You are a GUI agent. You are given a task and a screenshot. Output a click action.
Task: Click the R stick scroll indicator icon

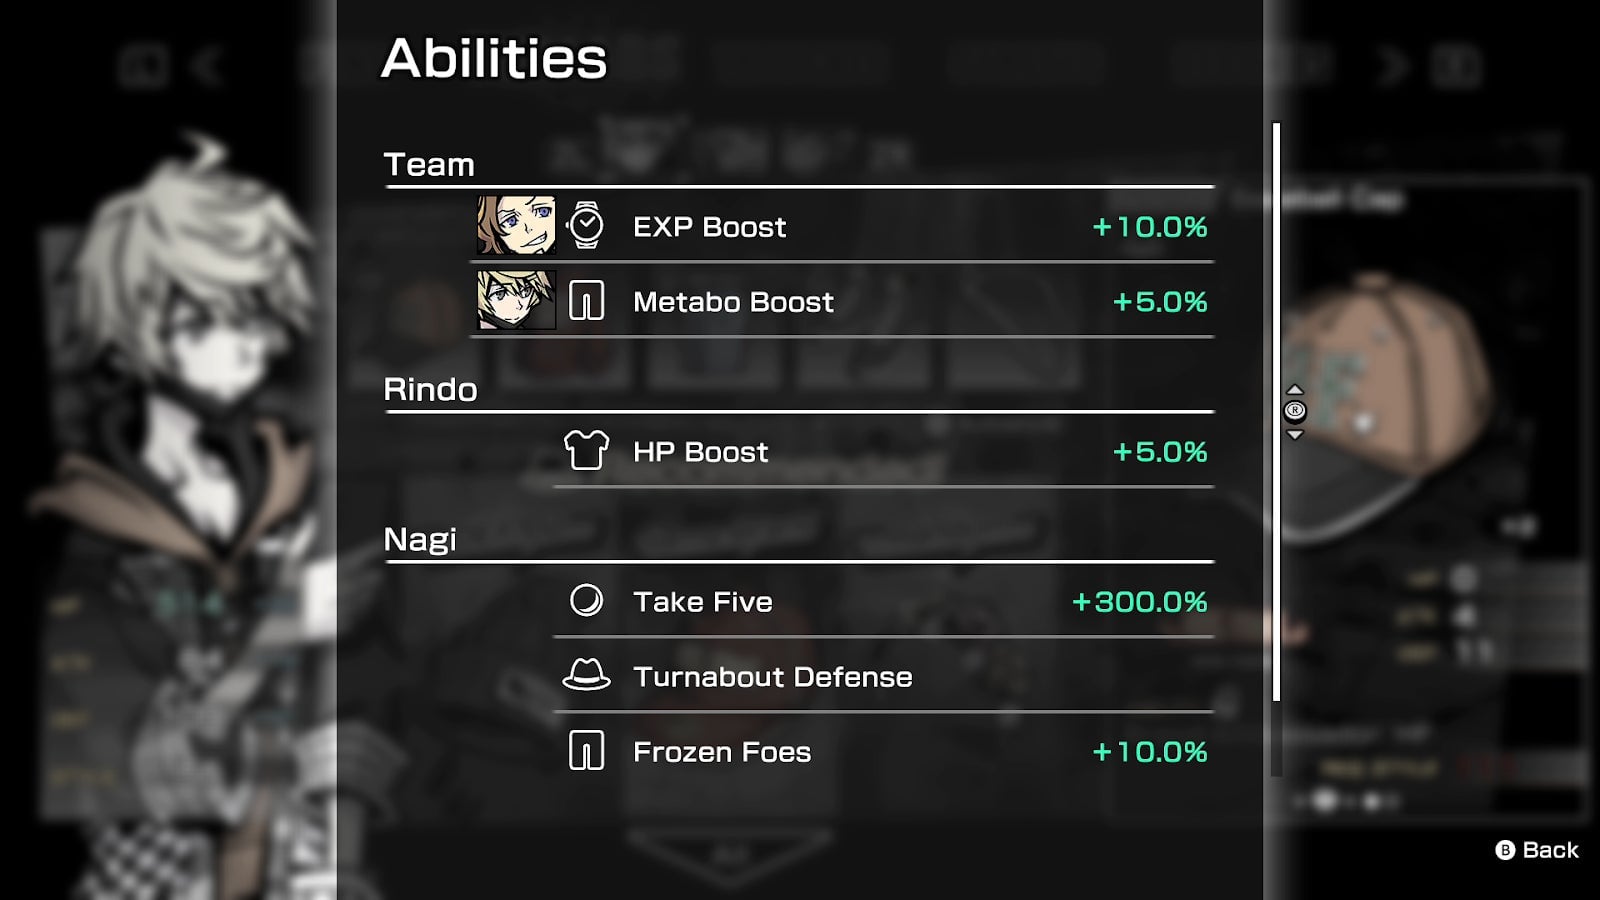tap(1295, 411)
